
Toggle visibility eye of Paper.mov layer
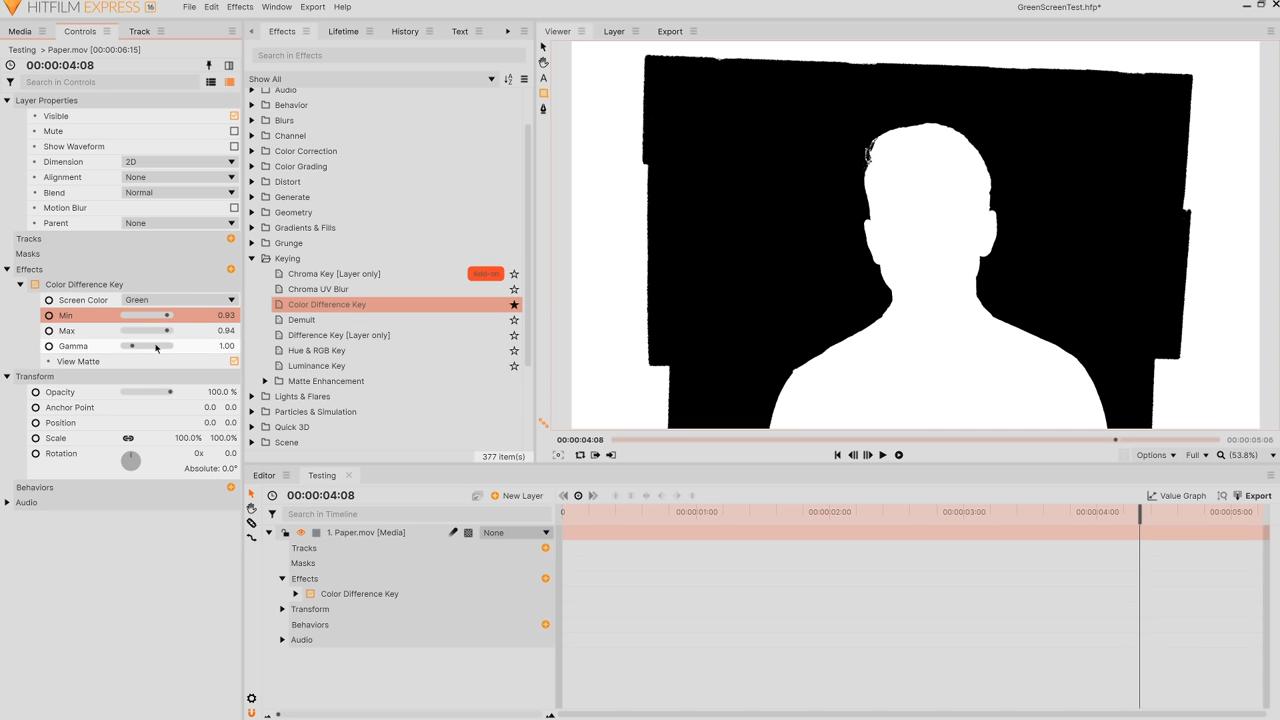(300, 532)
